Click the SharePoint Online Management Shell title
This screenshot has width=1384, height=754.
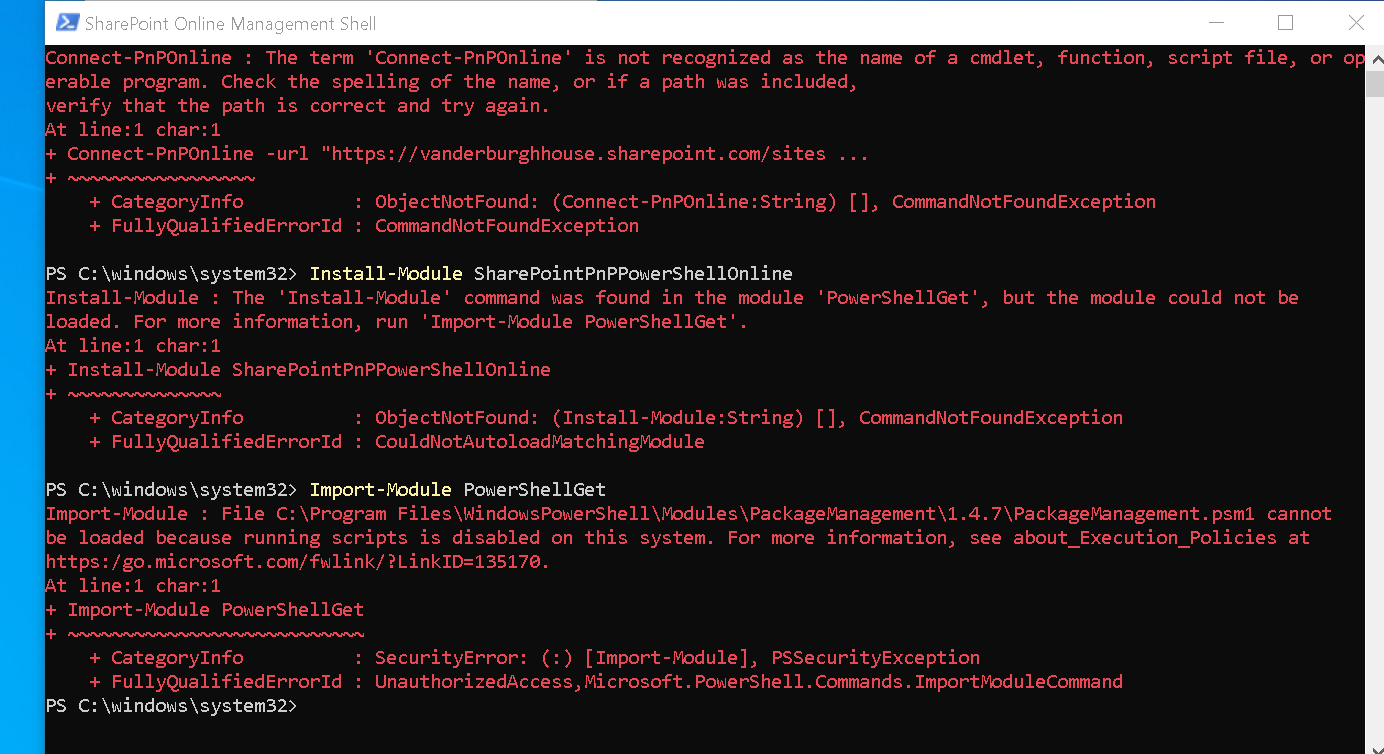point(232,22)
